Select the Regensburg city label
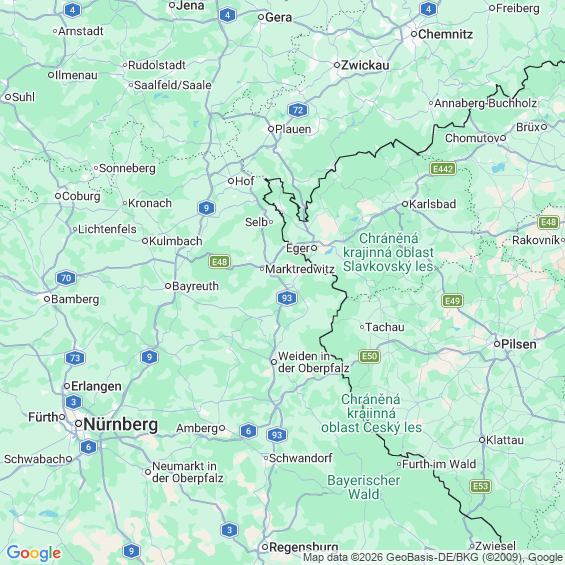This screenshot has width=565, height=565. [x=304, y=547]
